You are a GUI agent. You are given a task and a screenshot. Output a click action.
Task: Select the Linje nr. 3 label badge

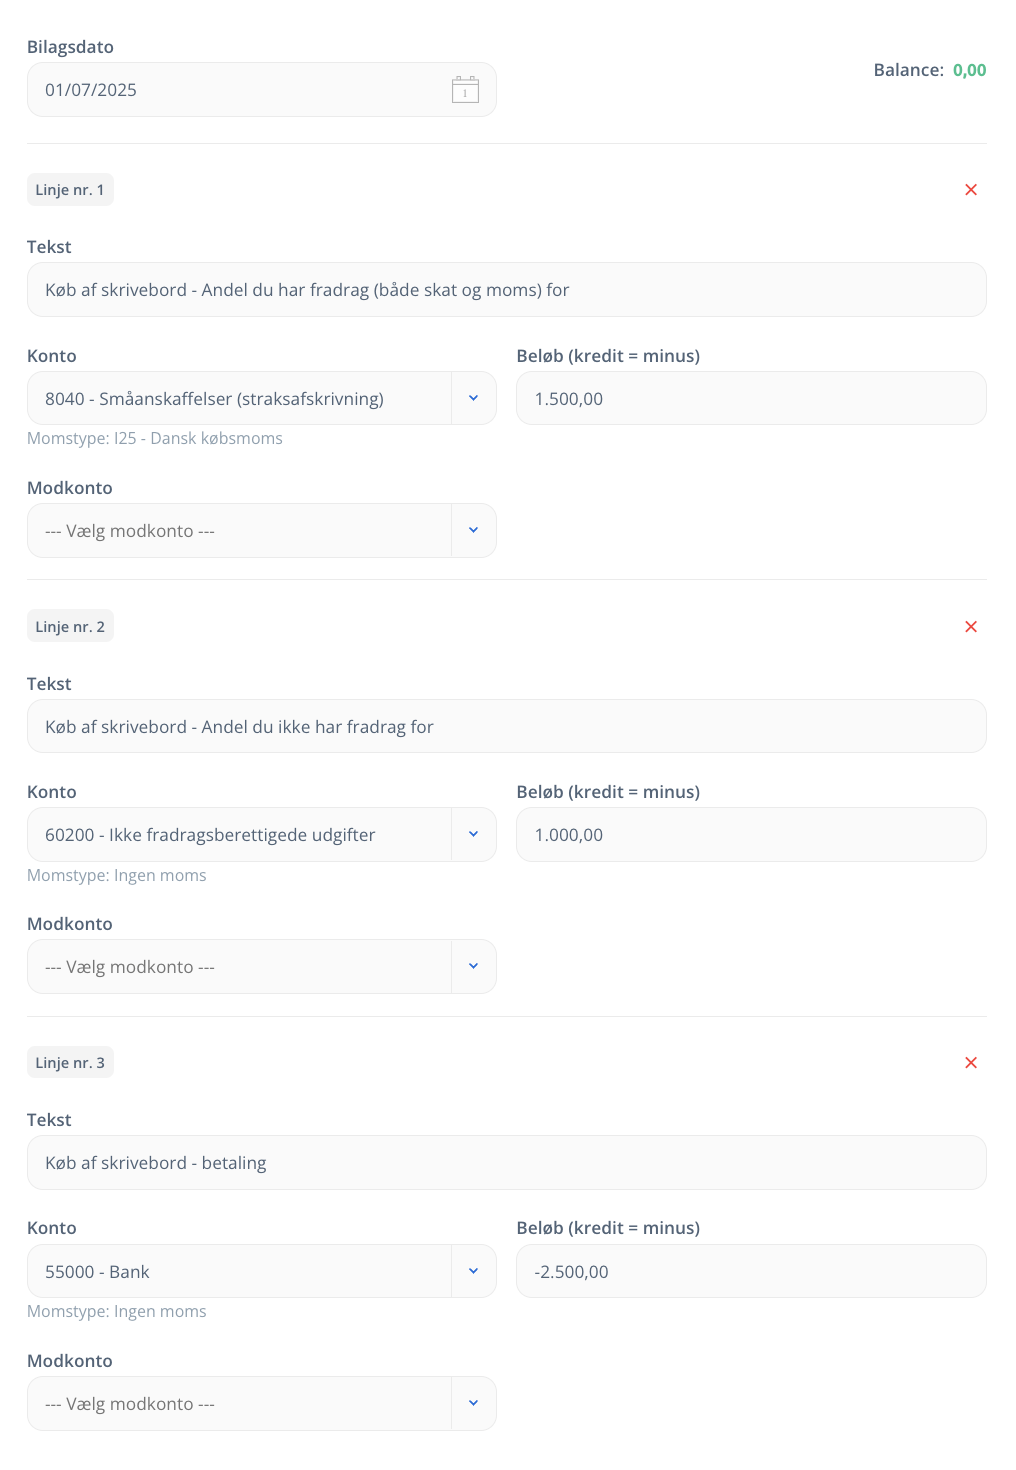click(70, 1063)
